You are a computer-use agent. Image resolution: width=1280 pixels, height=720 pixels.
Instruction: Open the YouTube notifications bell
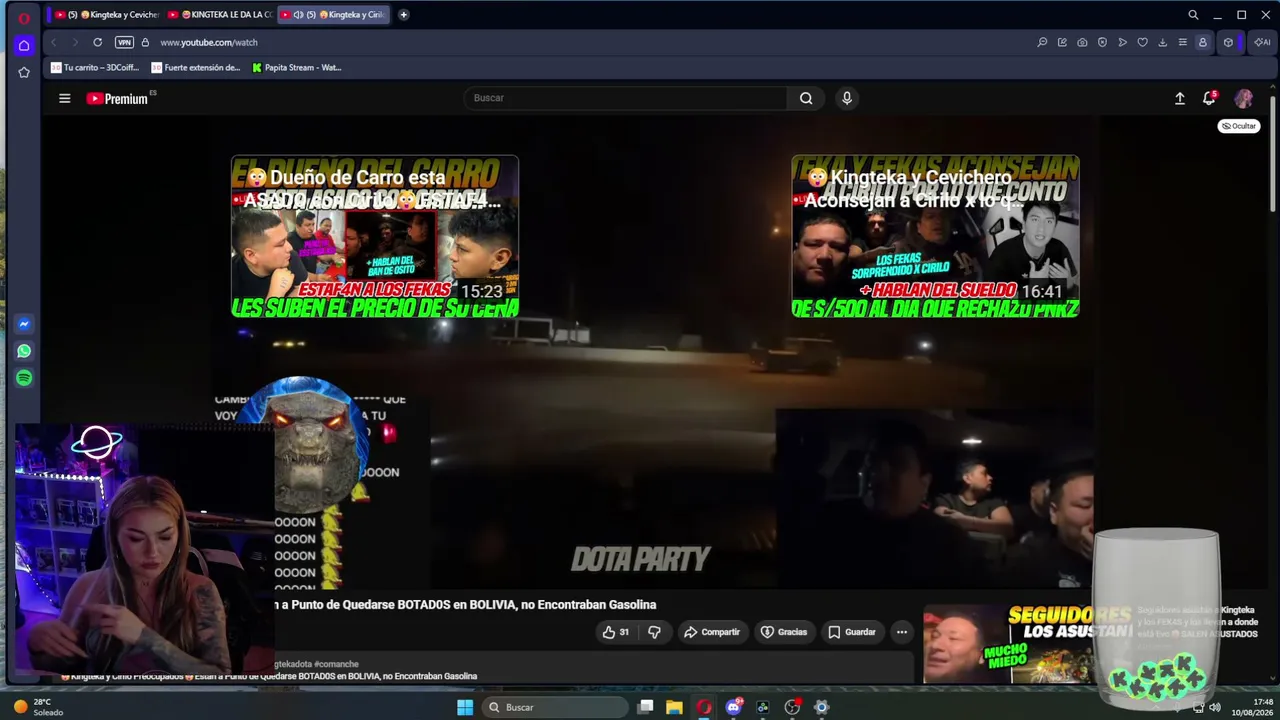coord(1209,98)
